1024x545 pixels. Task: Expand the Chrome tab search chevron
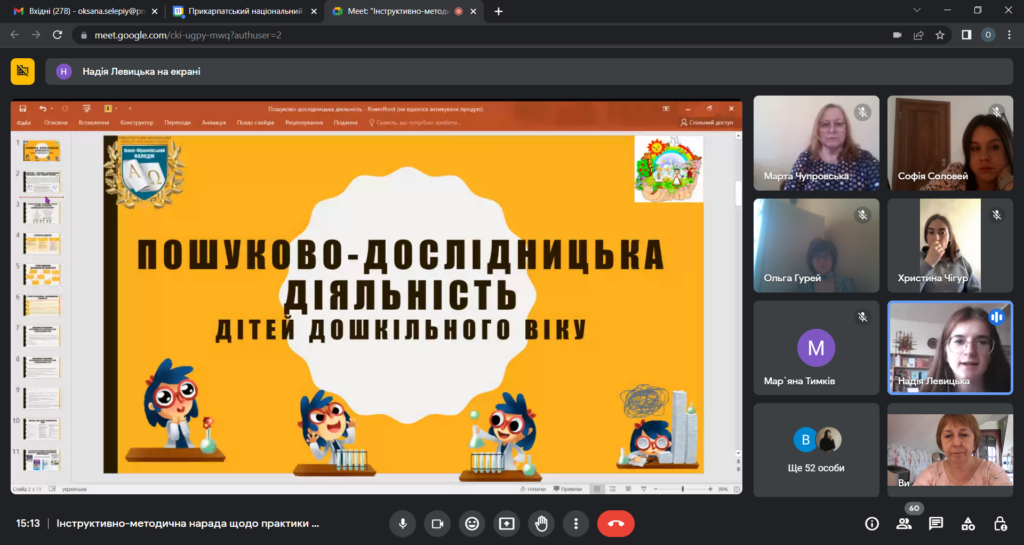coord(918,10)
